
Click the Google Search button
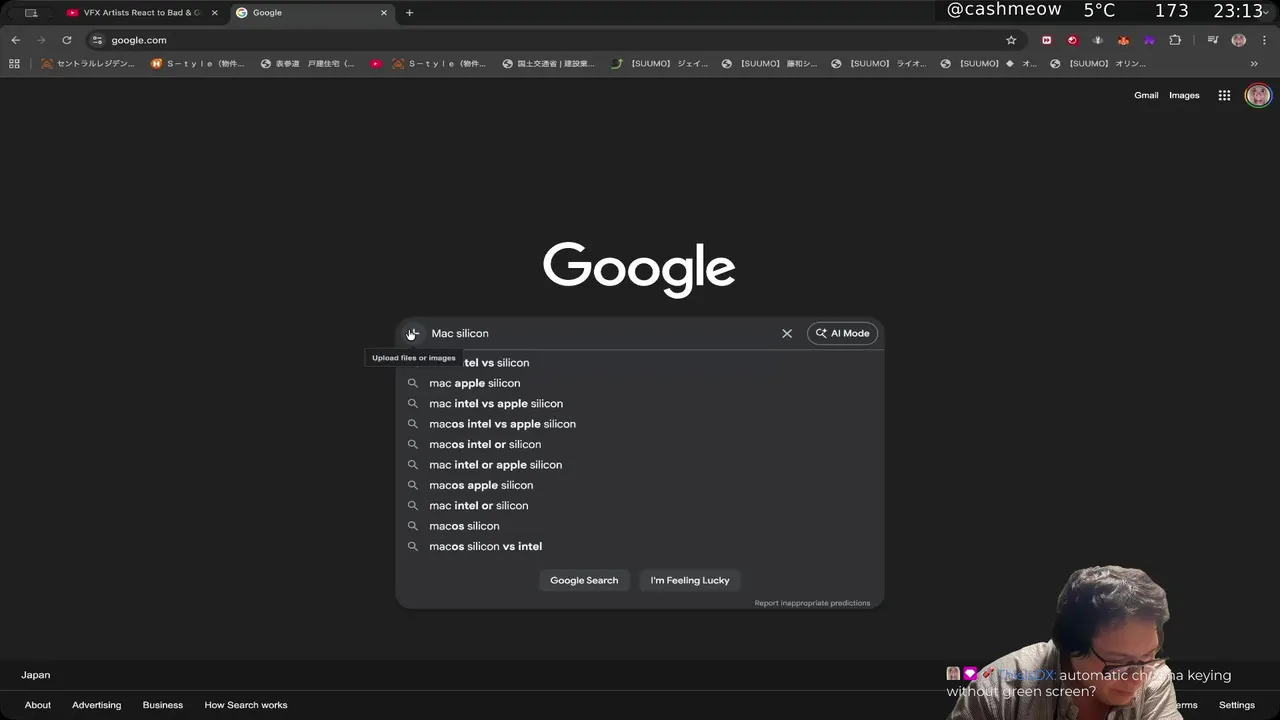[x=584, y=580]
